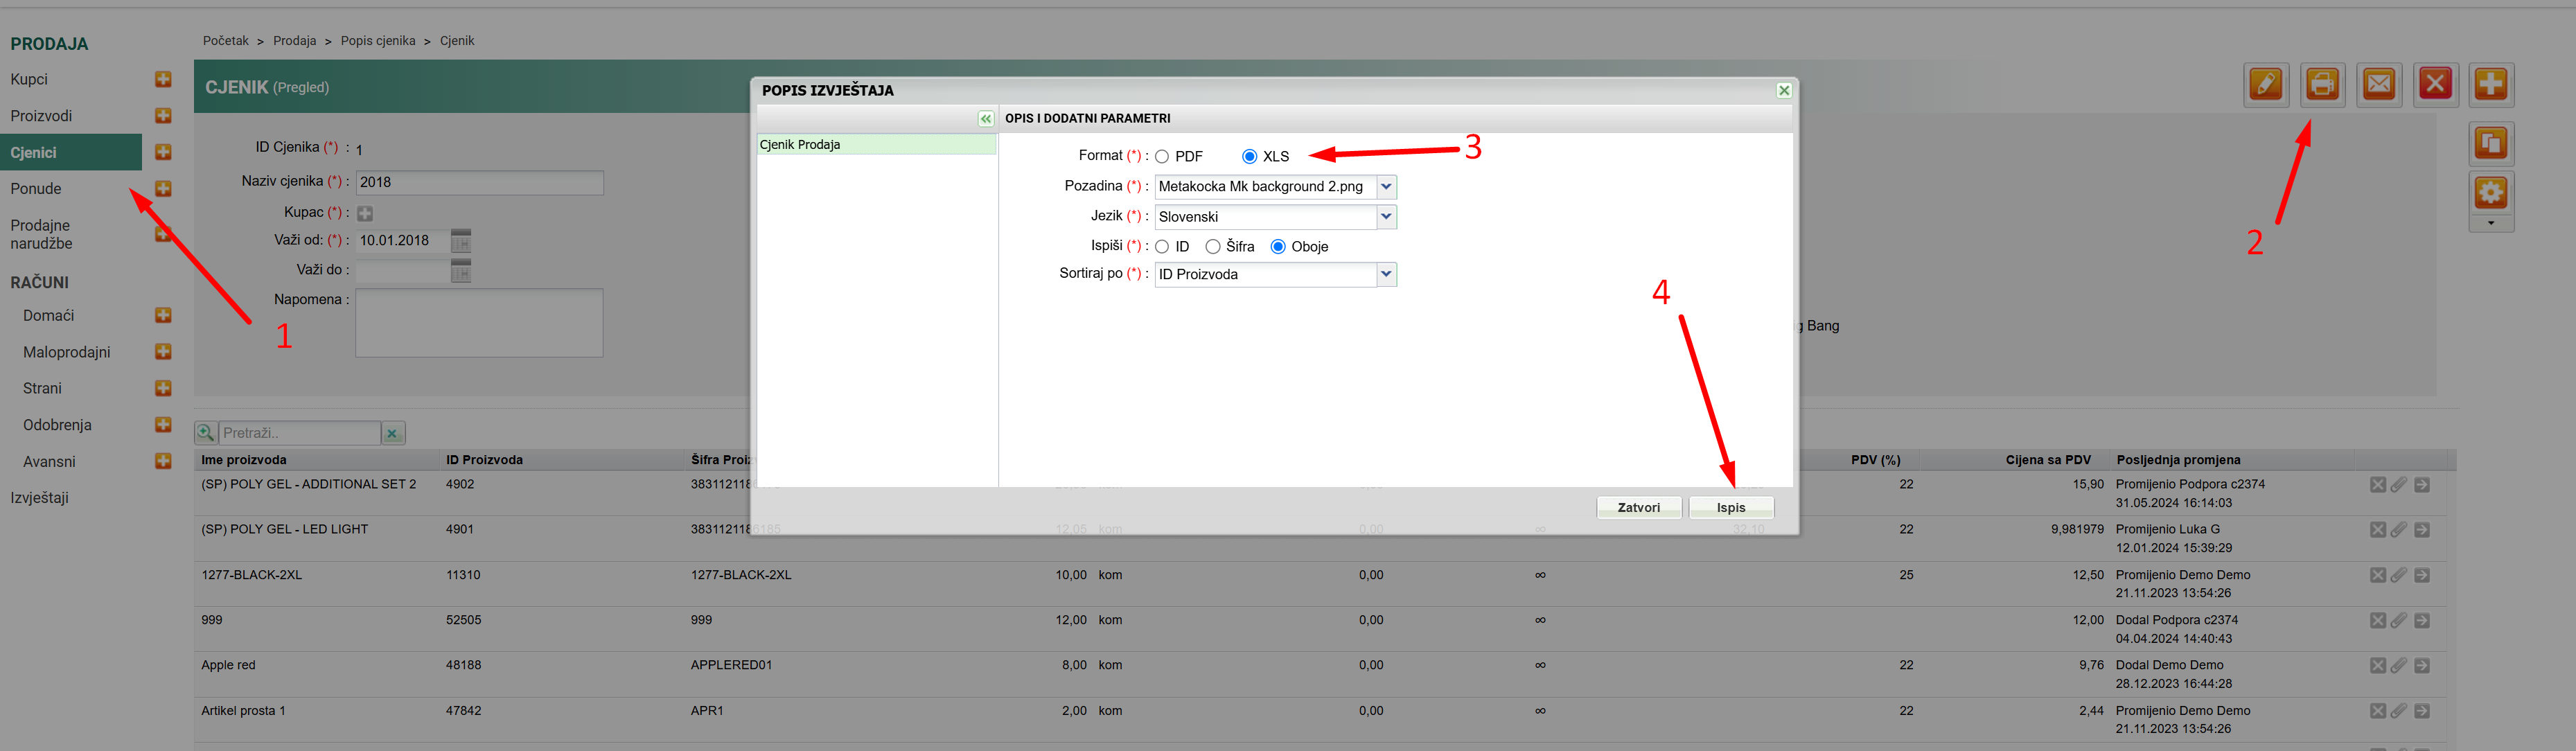Click the plus icon next to Kupci
Image resolution: width=2576 pixels, height=751 pixels.
click(x=163, y=79)
